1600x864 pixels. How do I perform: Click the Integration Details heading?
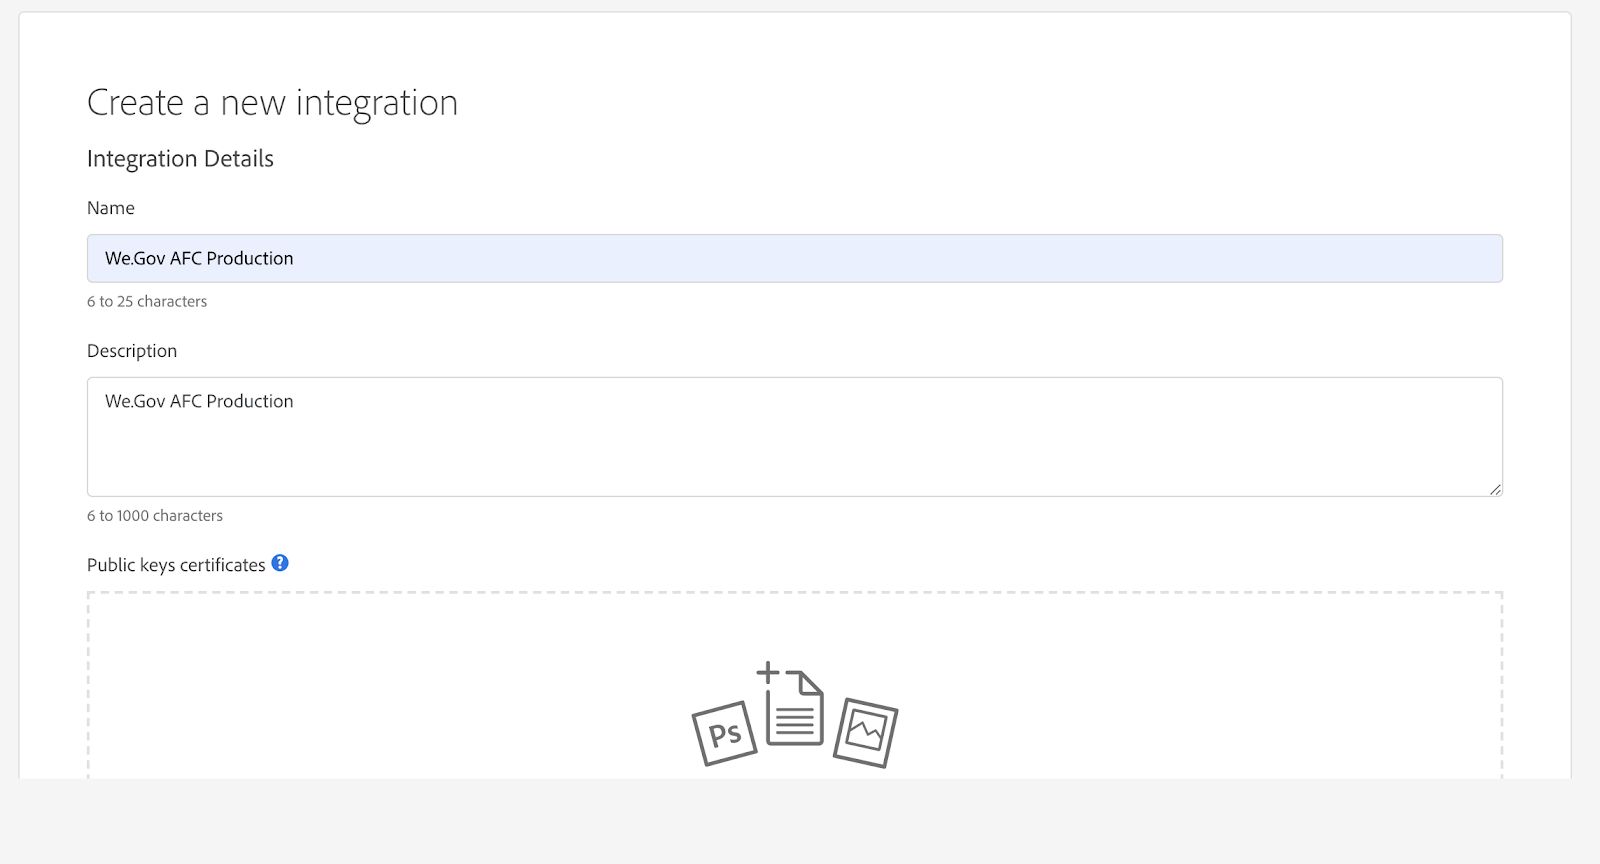181,158
